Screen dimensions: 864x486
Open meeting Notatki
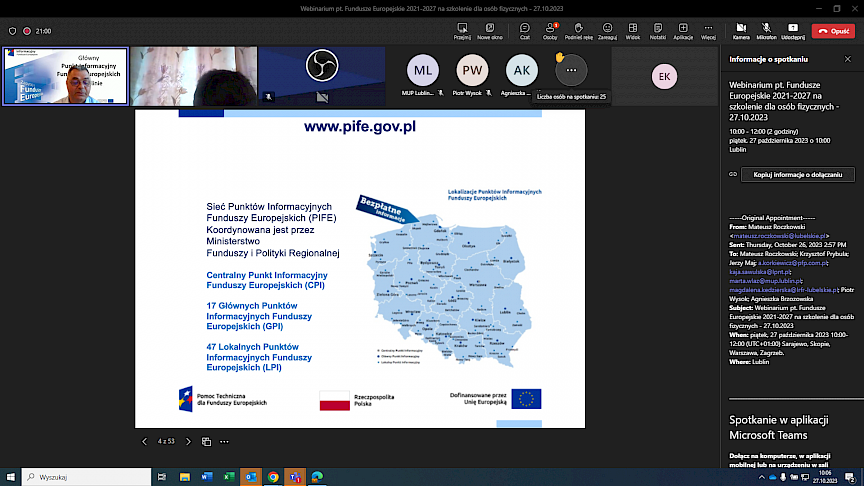657,31
